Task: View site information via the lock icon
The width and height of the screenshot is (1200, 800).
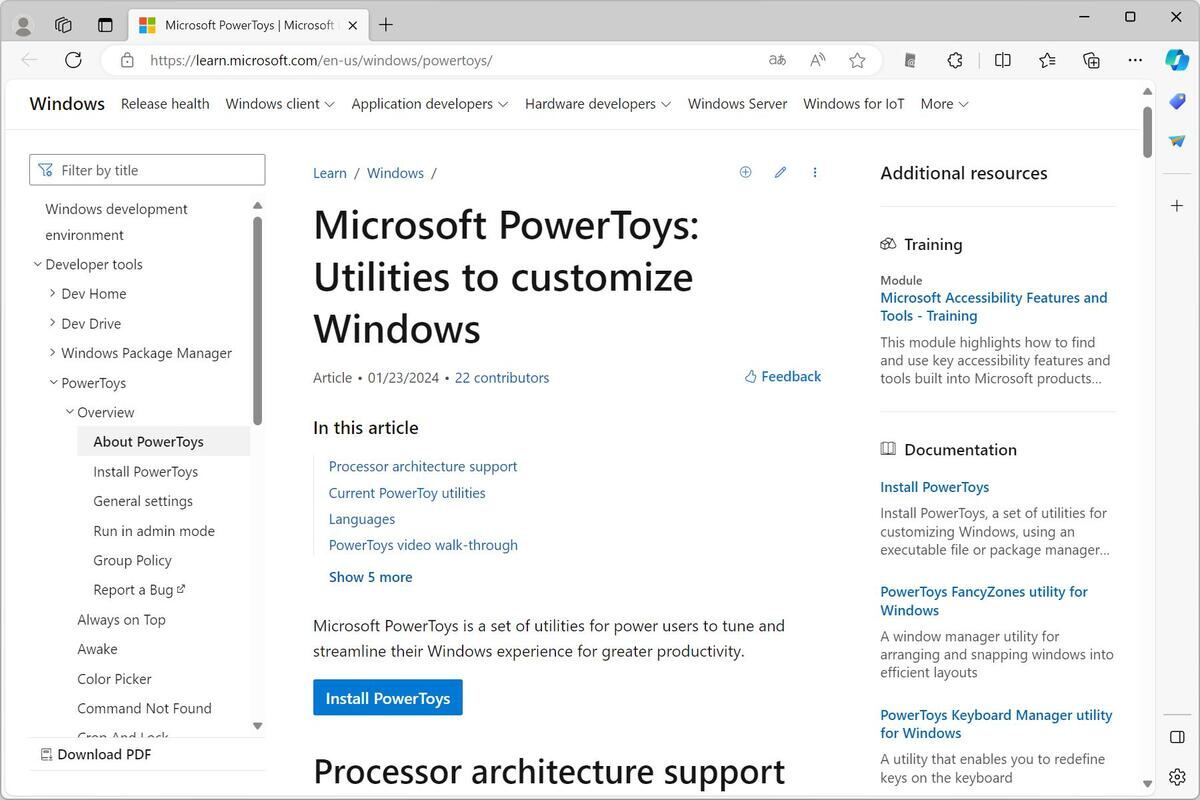Action: coord(127,60)
